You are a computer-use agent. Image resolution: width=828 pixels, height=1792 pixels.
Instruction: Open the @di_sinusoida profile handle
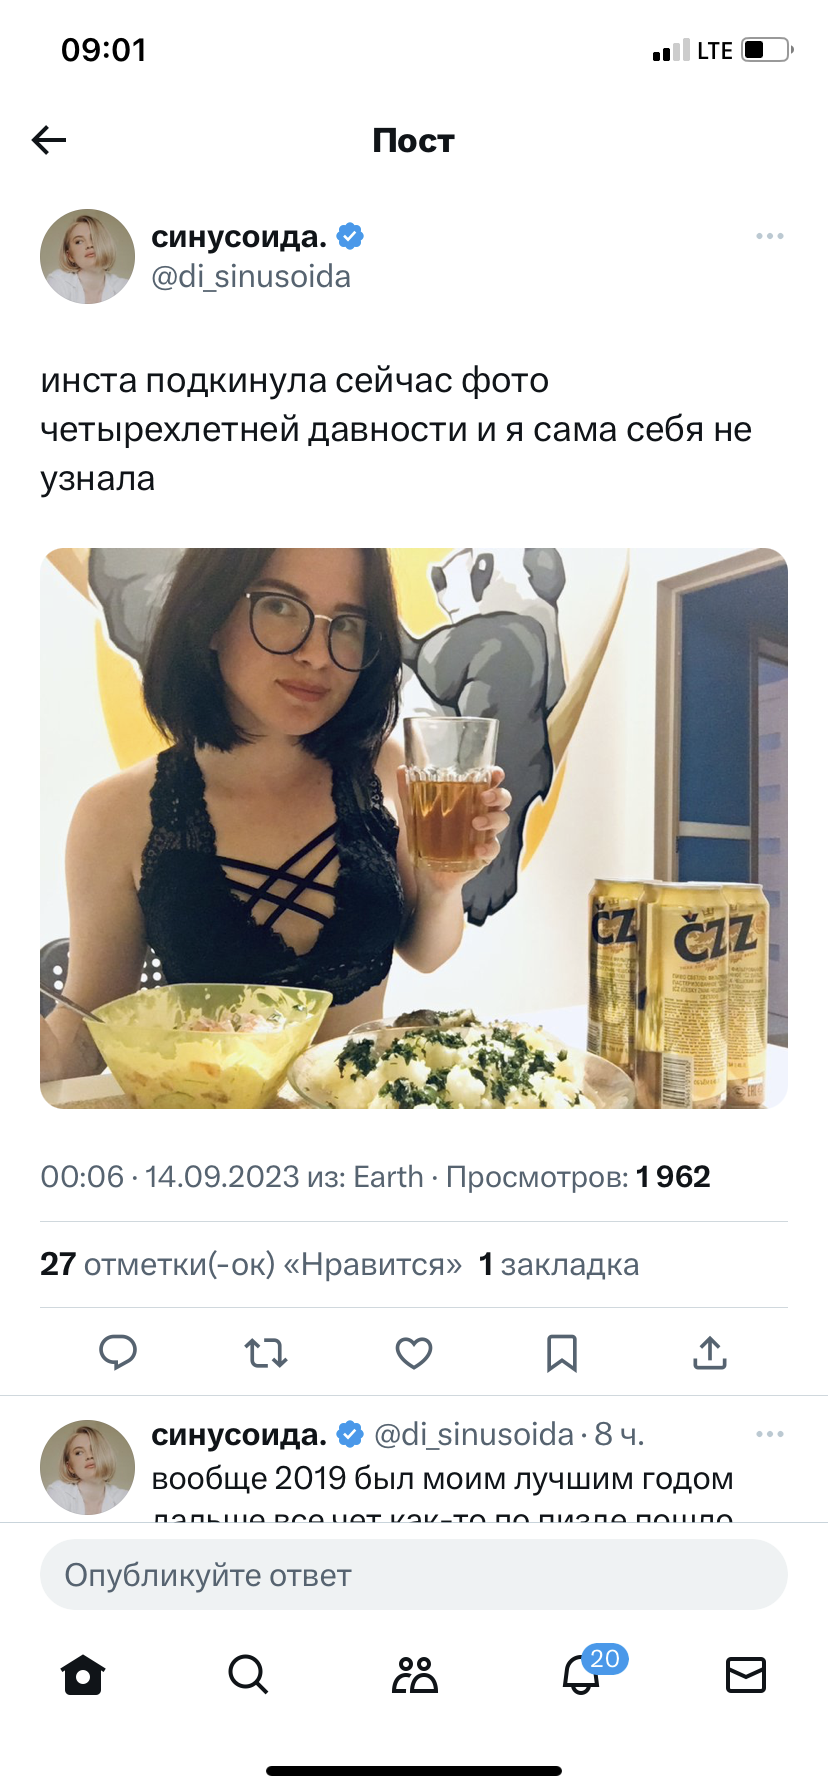pos(251,277)
